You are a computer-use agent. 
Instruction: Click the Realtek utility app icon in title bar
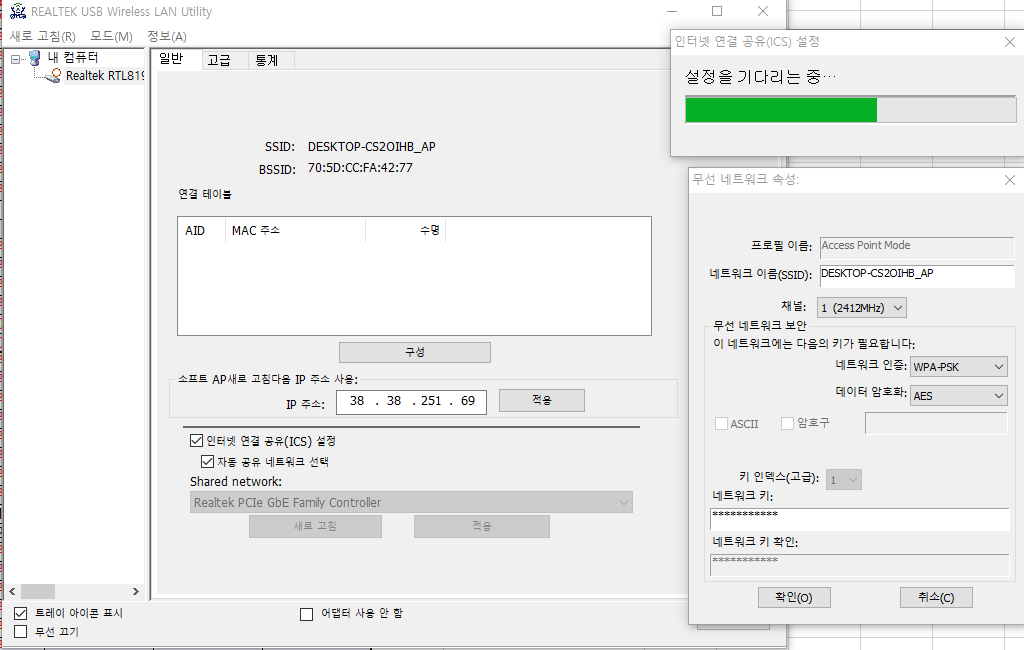(x=18, y=11)
